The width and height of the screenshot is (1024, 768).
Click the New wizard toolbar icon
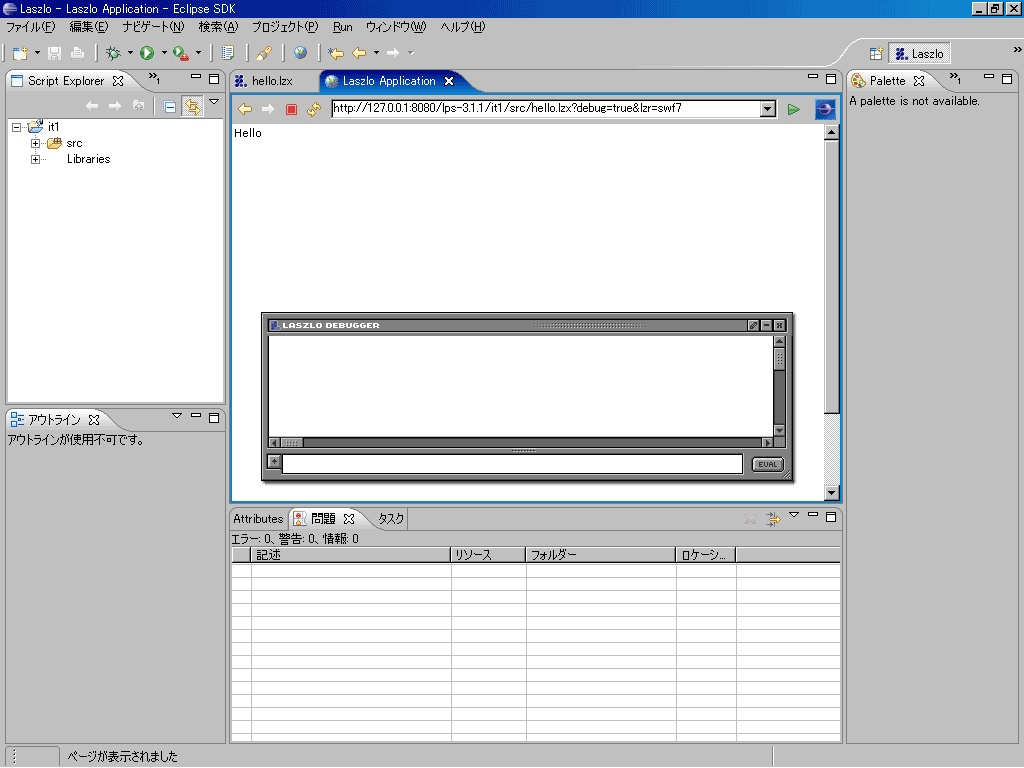click(20, 53)
